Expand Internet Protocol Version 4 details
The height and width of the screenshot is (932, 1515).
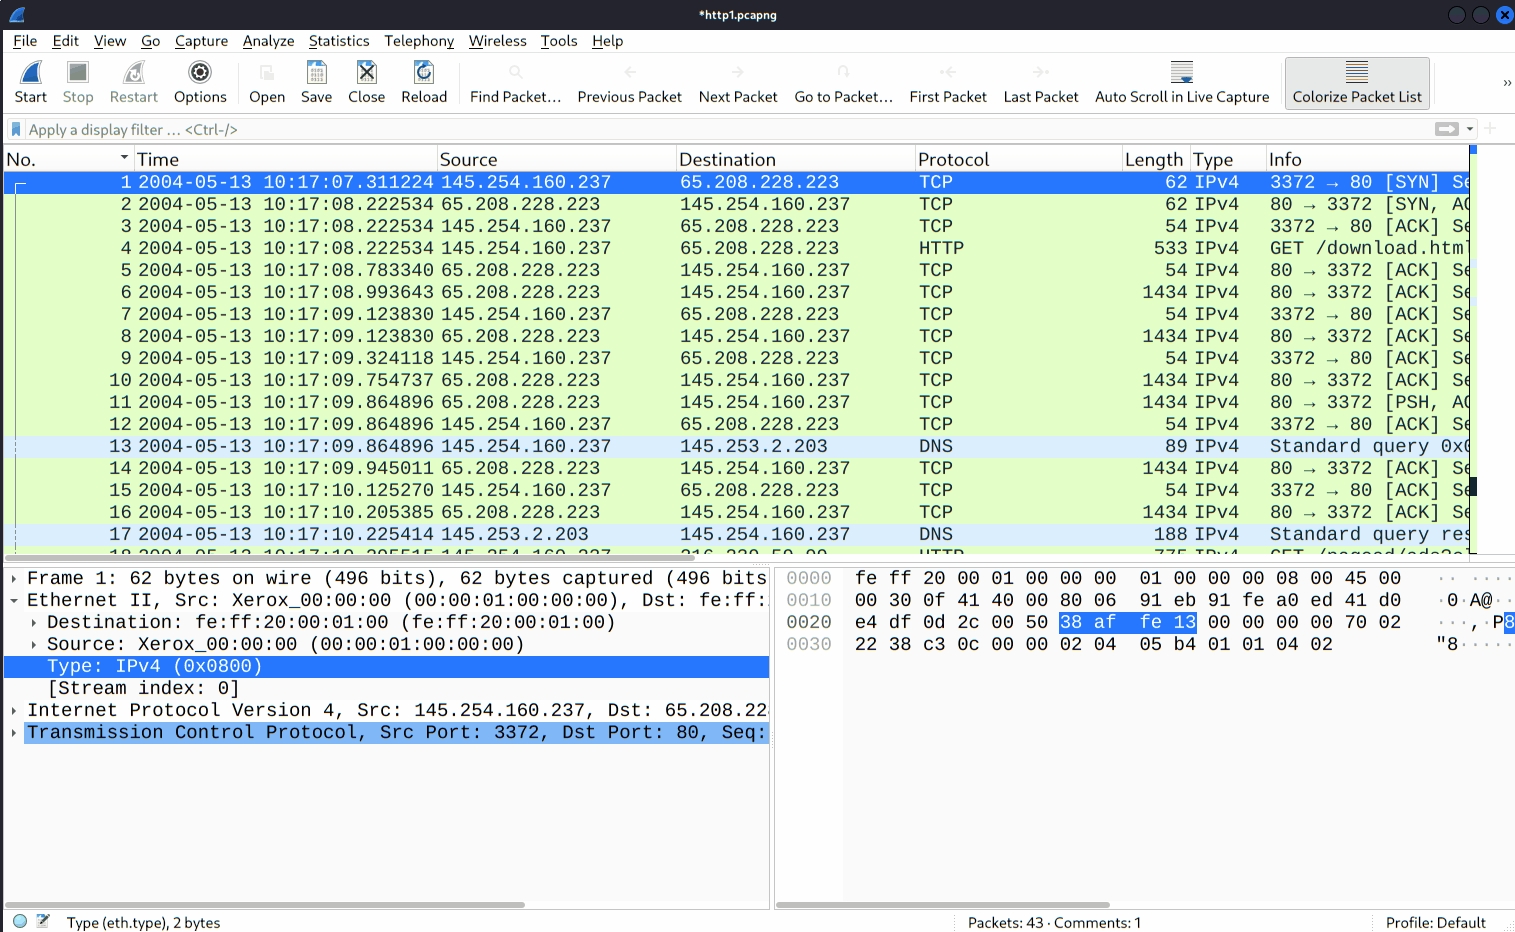14,711
